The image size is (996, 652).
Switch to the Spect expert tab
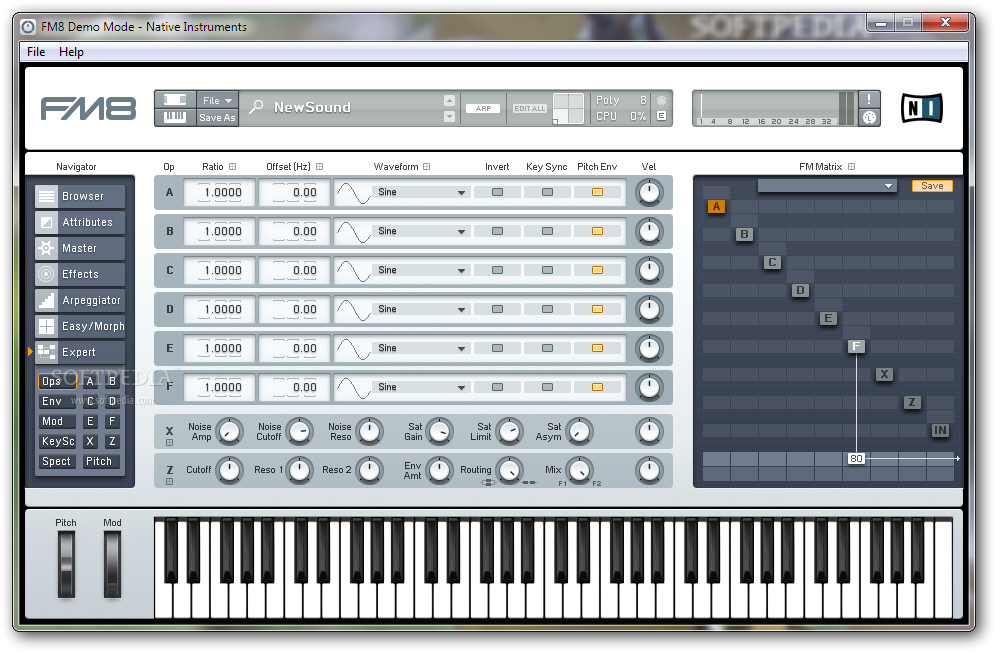point(57,461)
